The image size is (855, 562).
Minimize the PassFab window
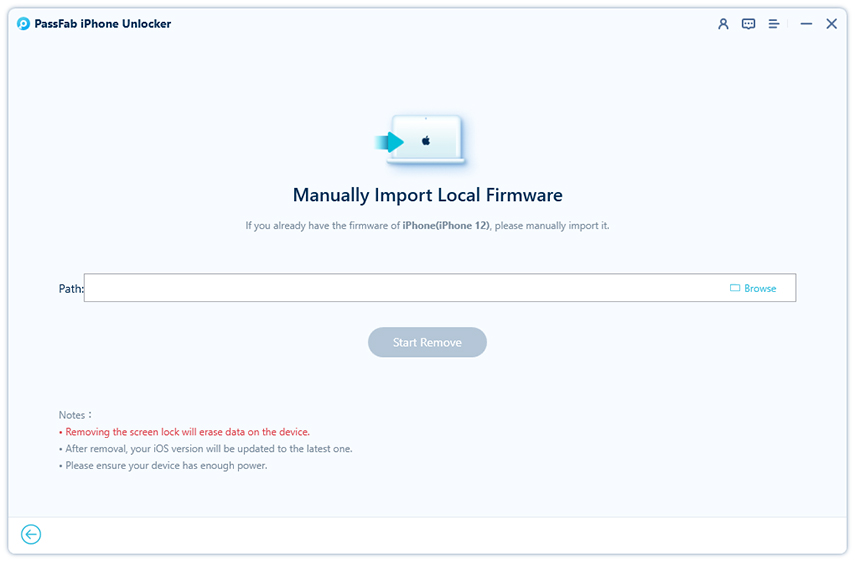806,24
